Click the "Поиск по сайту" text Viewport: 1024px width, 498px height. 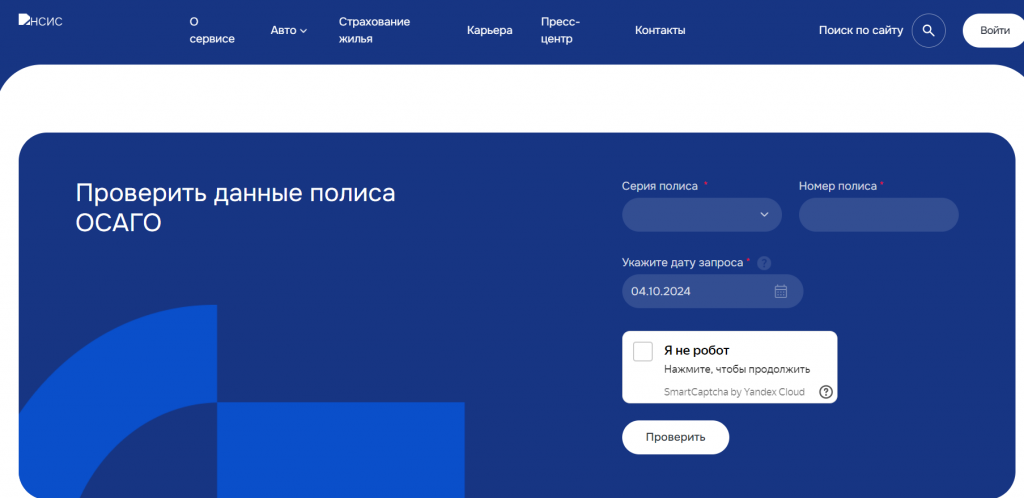coord(860,30)
